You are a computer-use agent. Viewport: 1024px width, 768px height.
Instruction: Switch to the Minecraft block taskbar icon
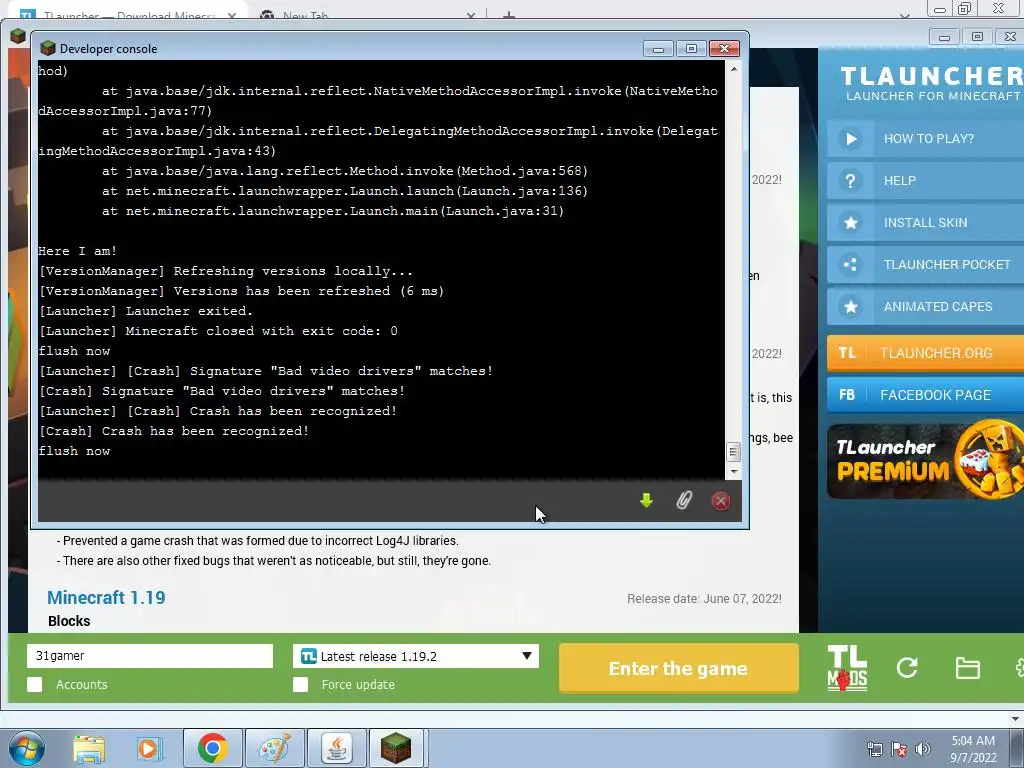point(396,748)
